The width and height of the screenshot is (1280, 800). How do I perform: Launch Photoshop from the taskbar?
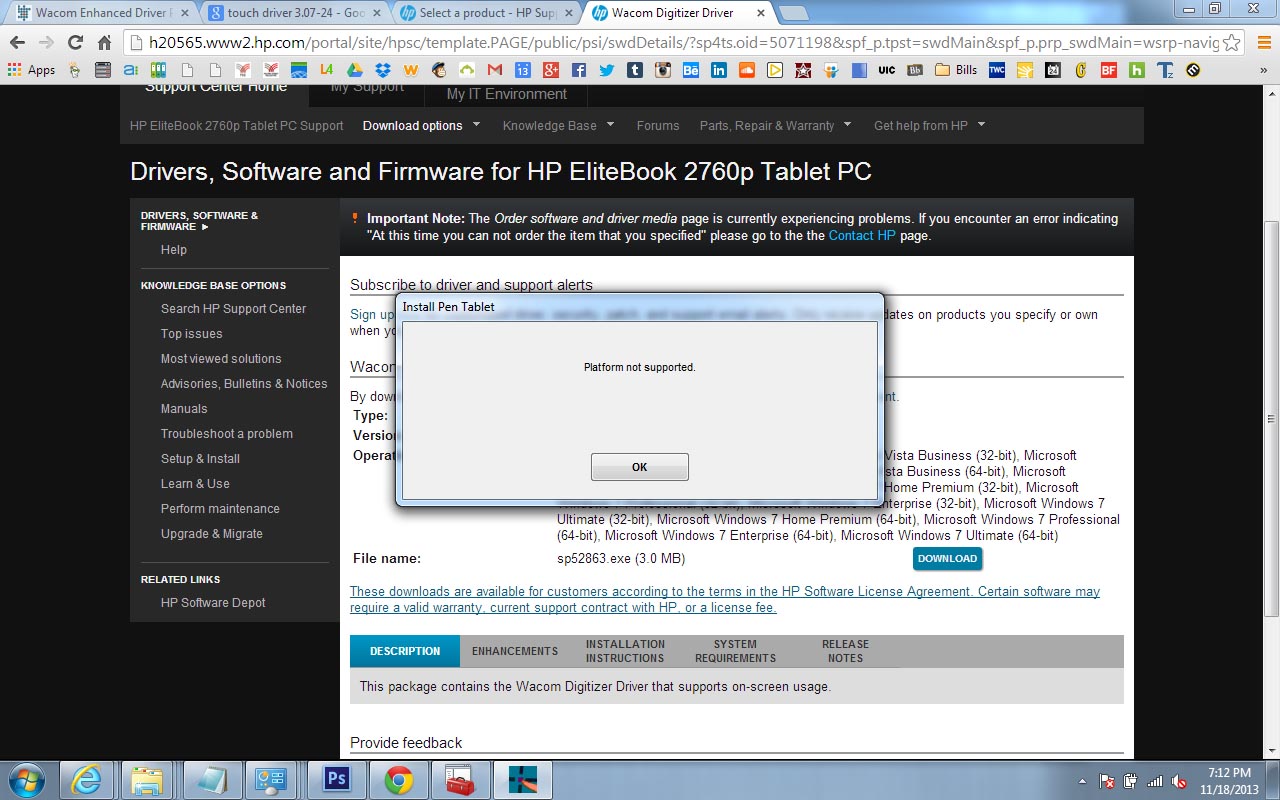click(335, 780)
